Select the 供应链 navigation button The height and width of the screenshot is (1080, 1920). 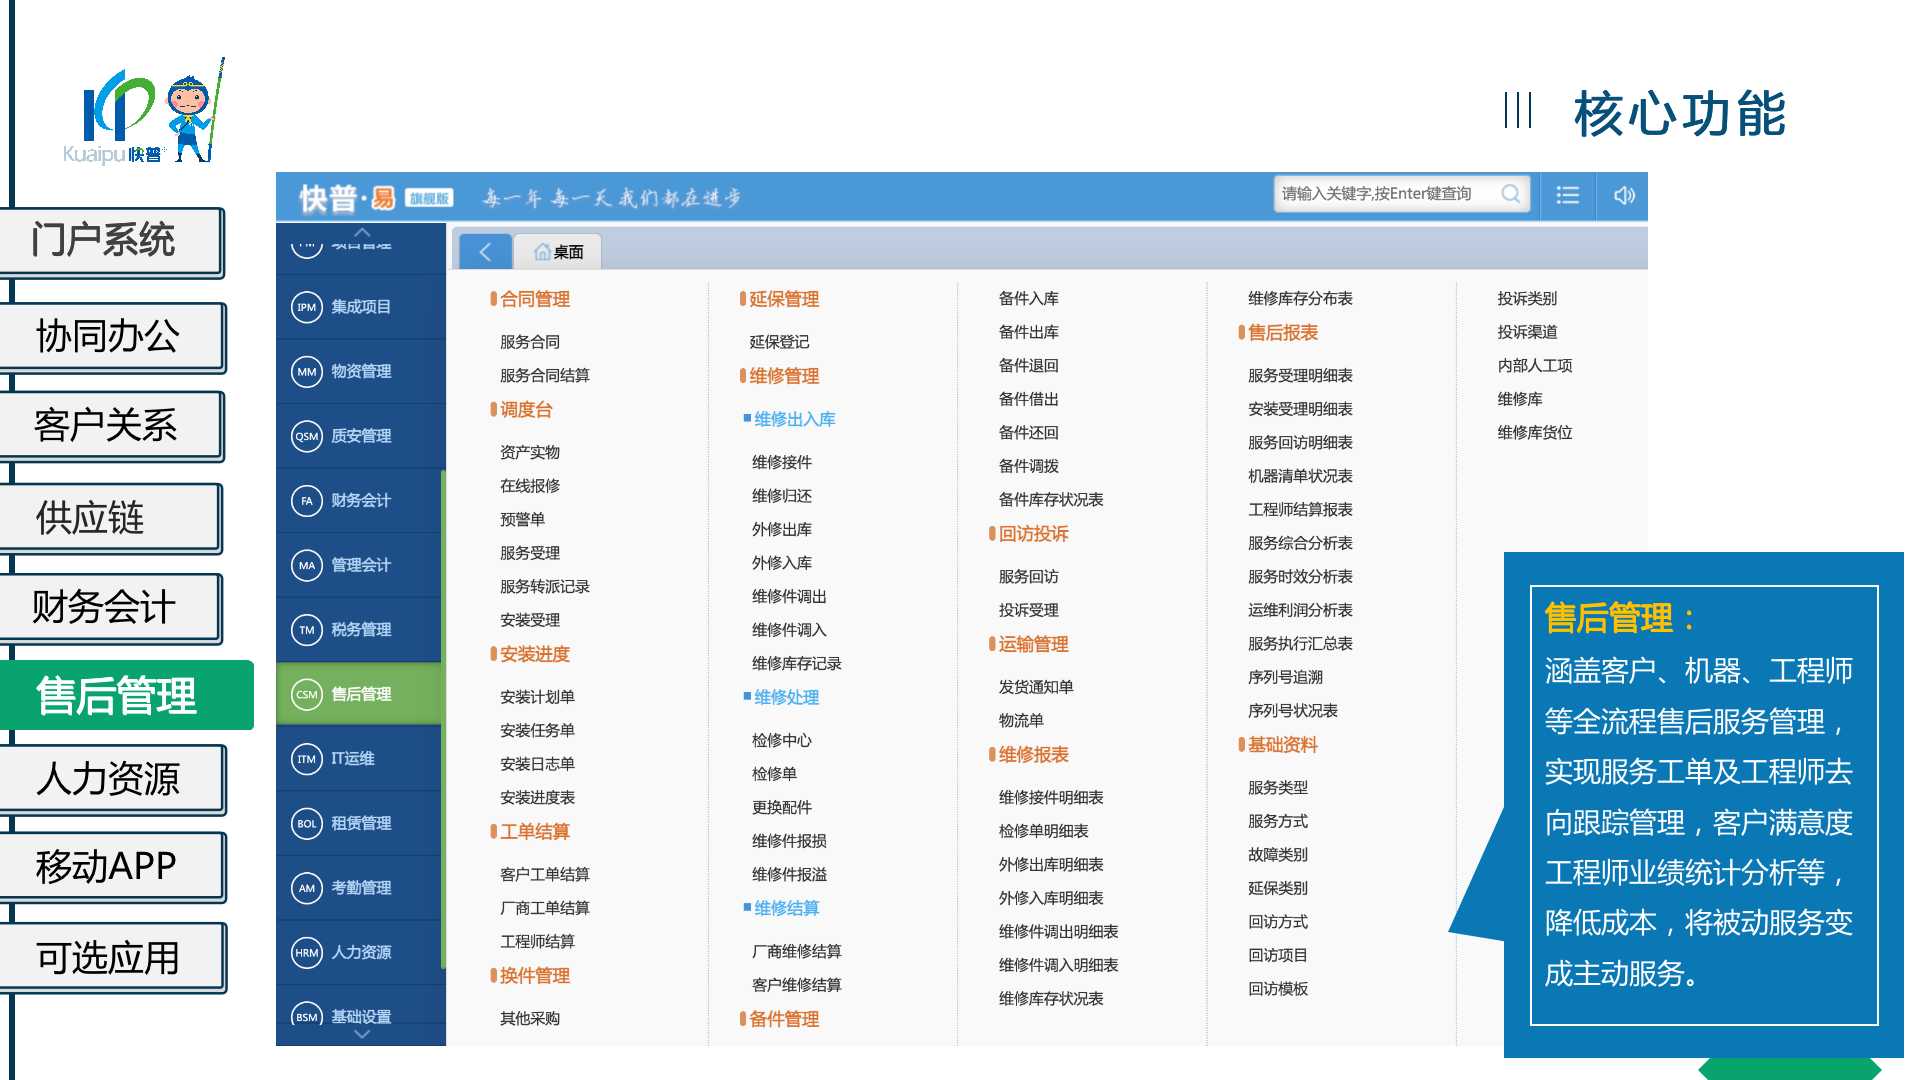click(92, 518)
